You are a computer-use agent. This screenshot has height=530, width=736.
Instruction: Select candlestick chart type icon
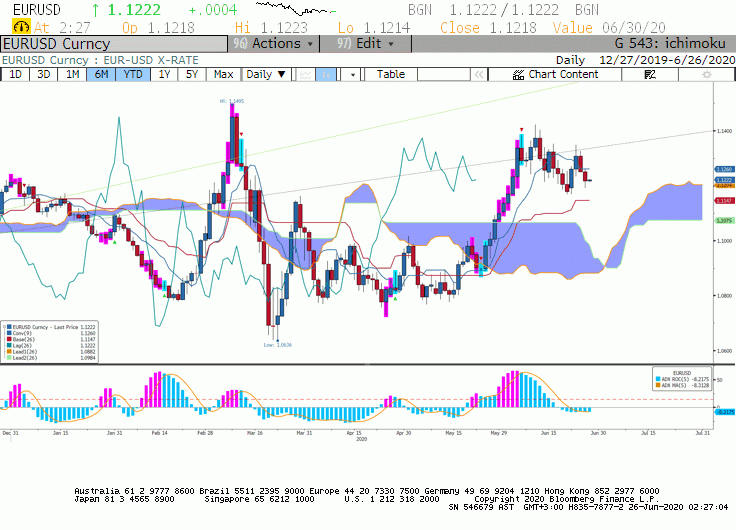(325, 75)
